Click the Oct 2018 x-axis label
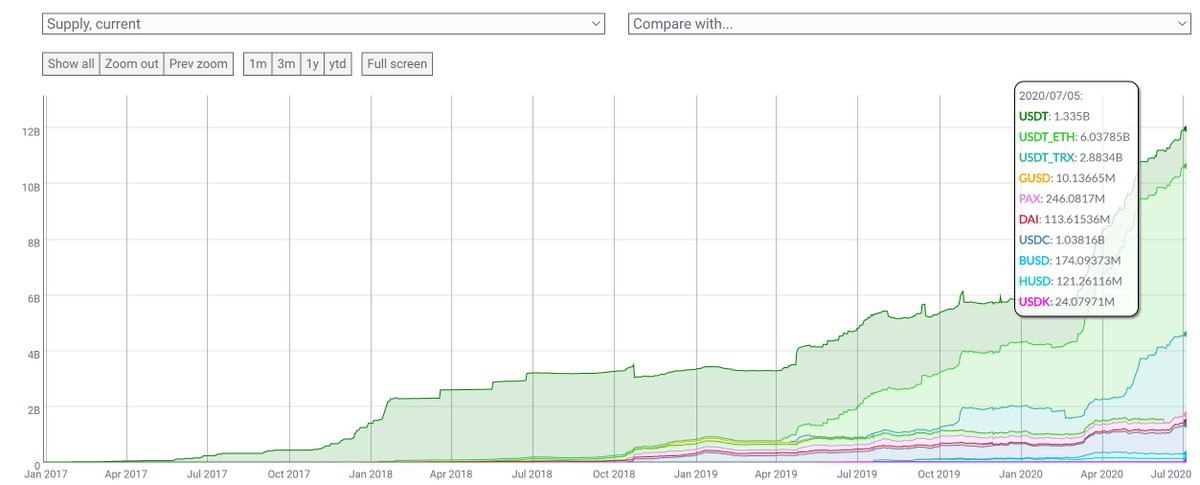1200x485 pixels. pyautogui.click(x=614, y=474)
